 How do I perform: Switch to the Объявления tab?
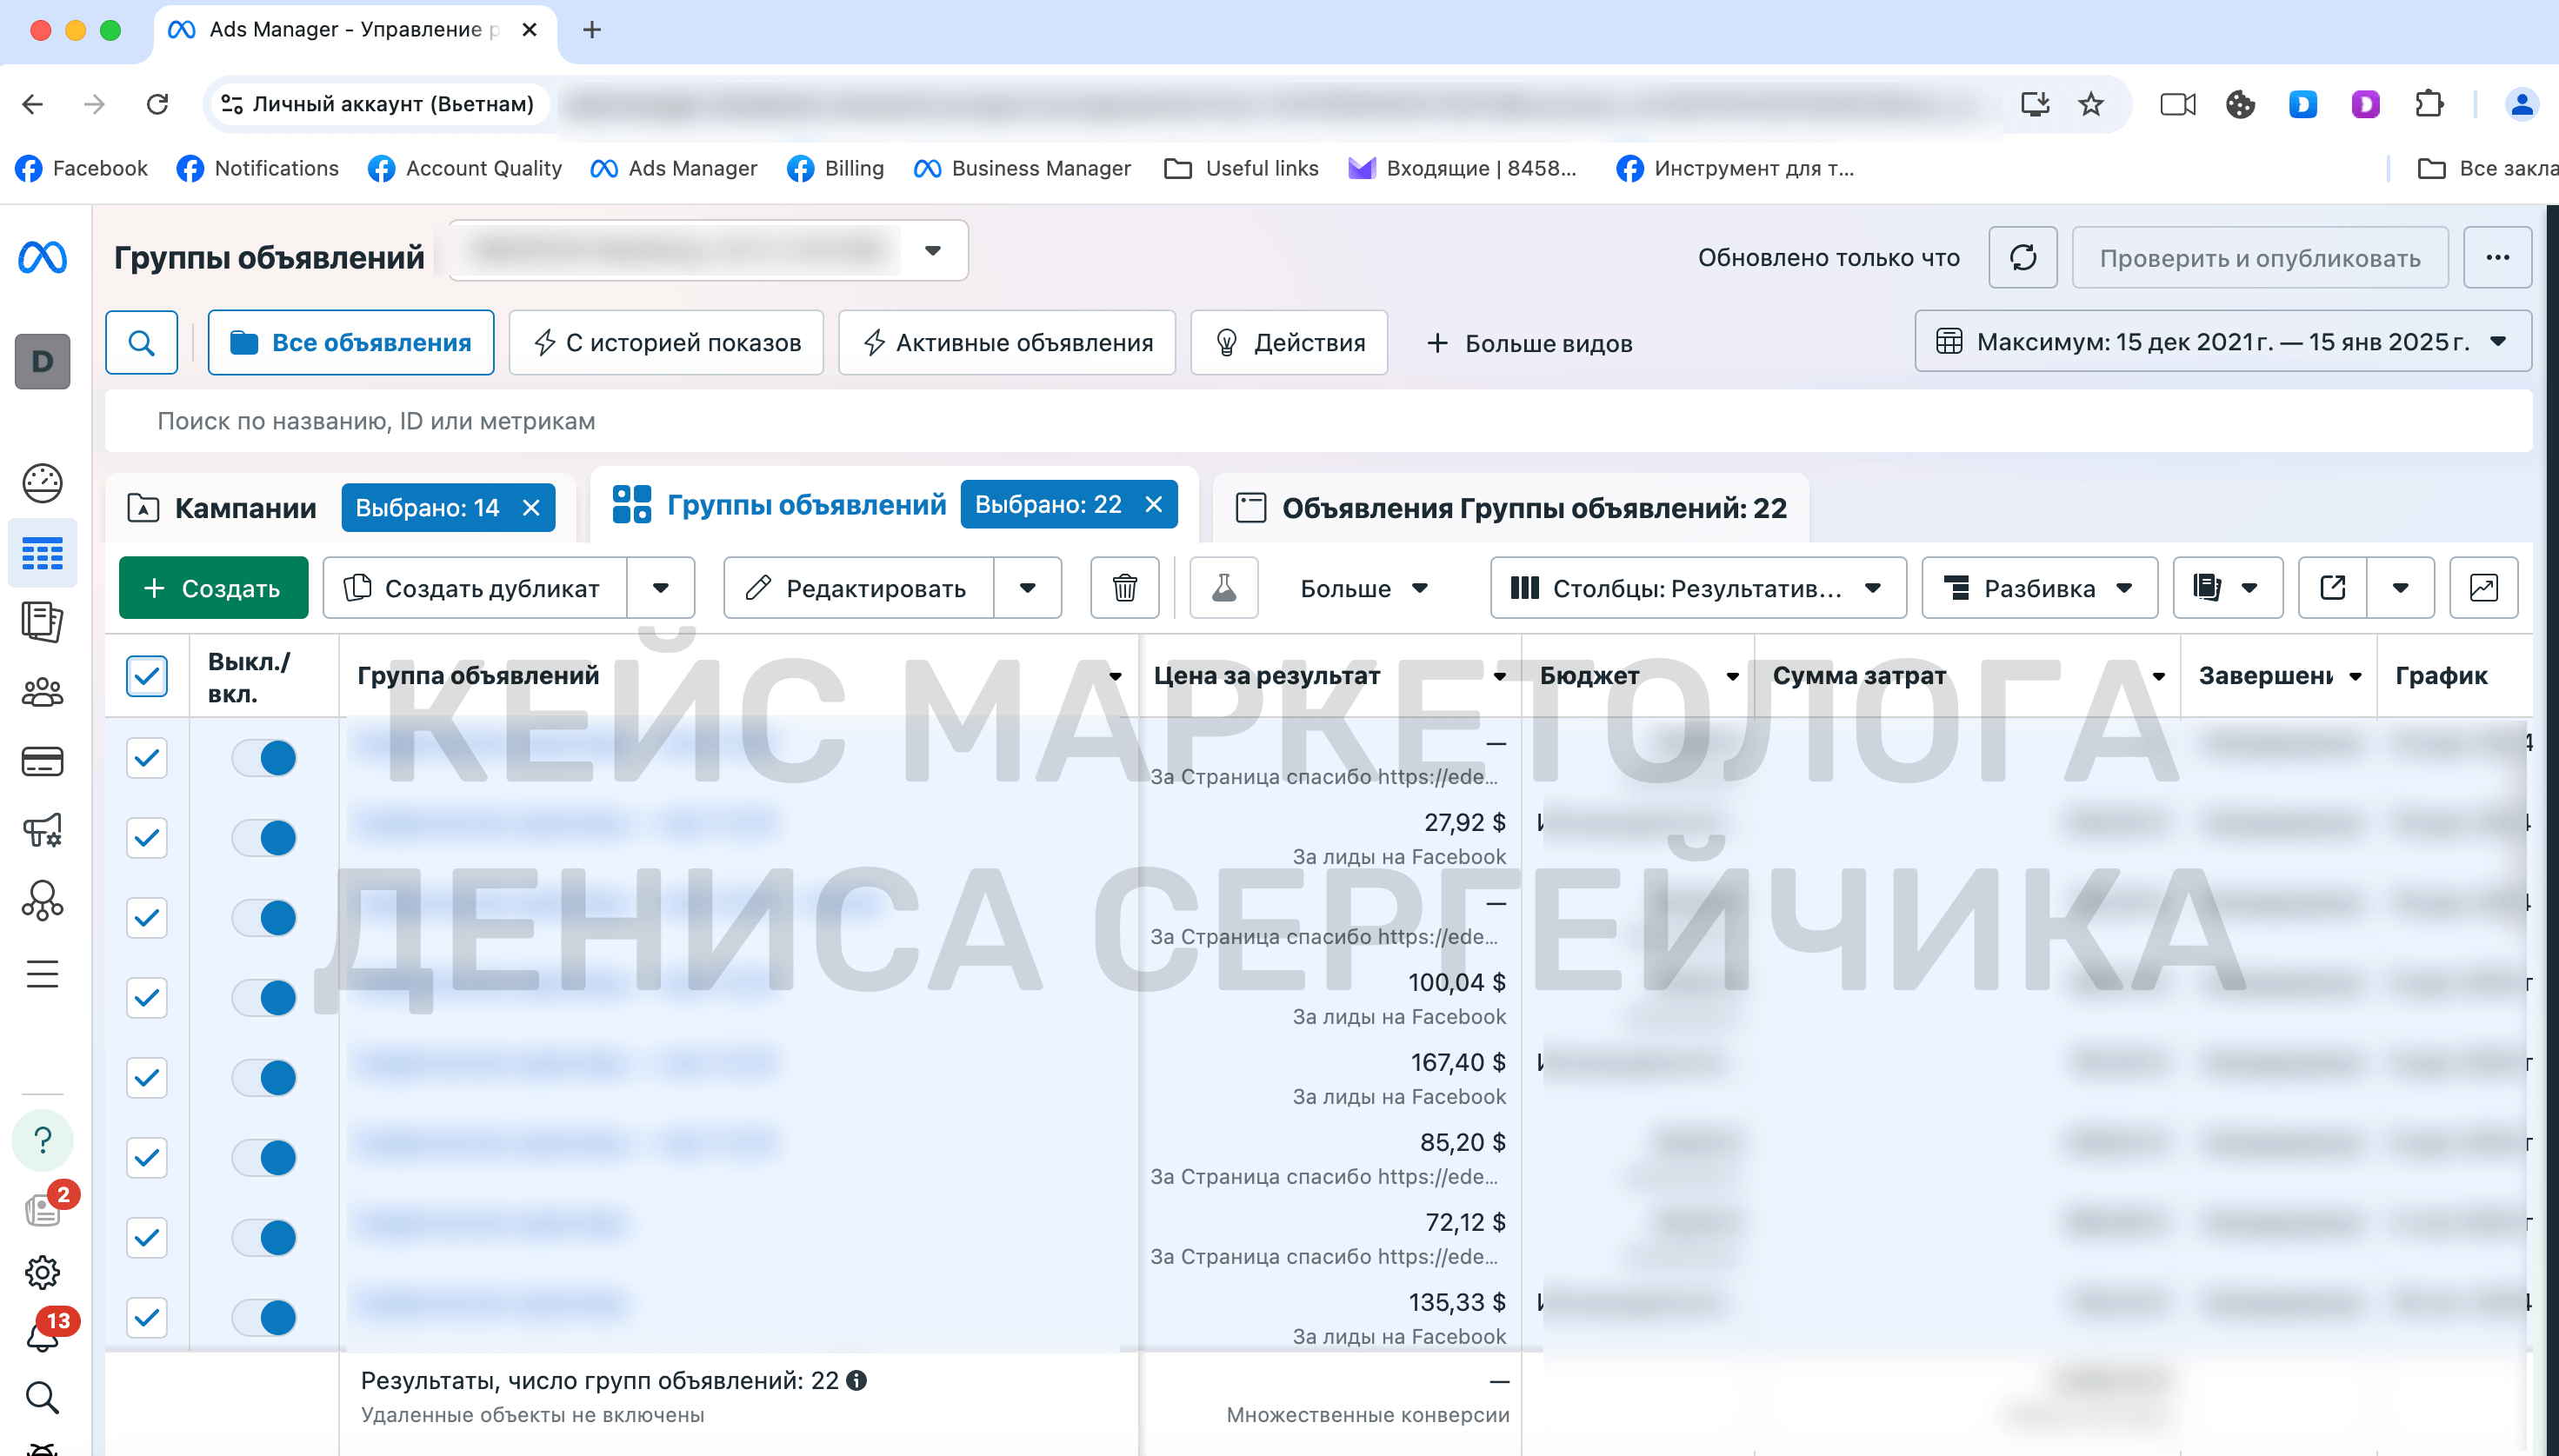point(1511,508)
